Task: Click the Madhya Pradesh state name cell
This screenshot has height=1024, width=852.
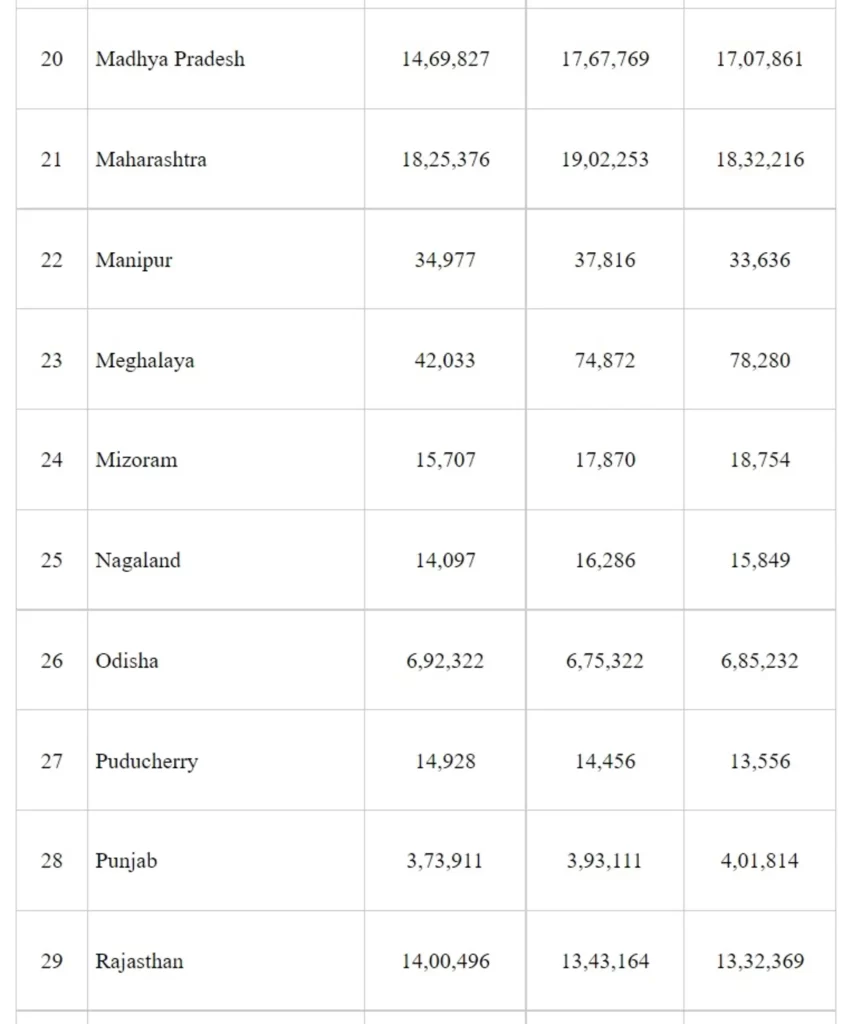Action: [x=170, y=59]
